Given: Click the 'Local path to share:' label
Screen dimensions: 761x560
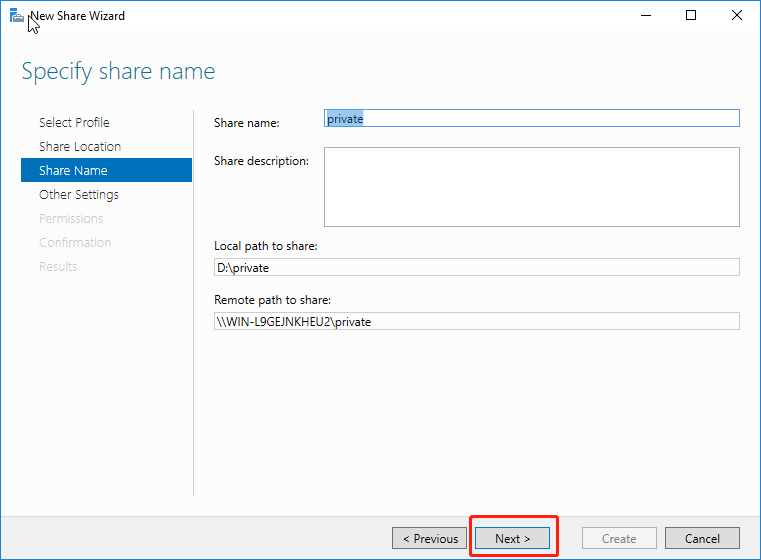Looking at the screenshot, I should (x=265, y=246).
